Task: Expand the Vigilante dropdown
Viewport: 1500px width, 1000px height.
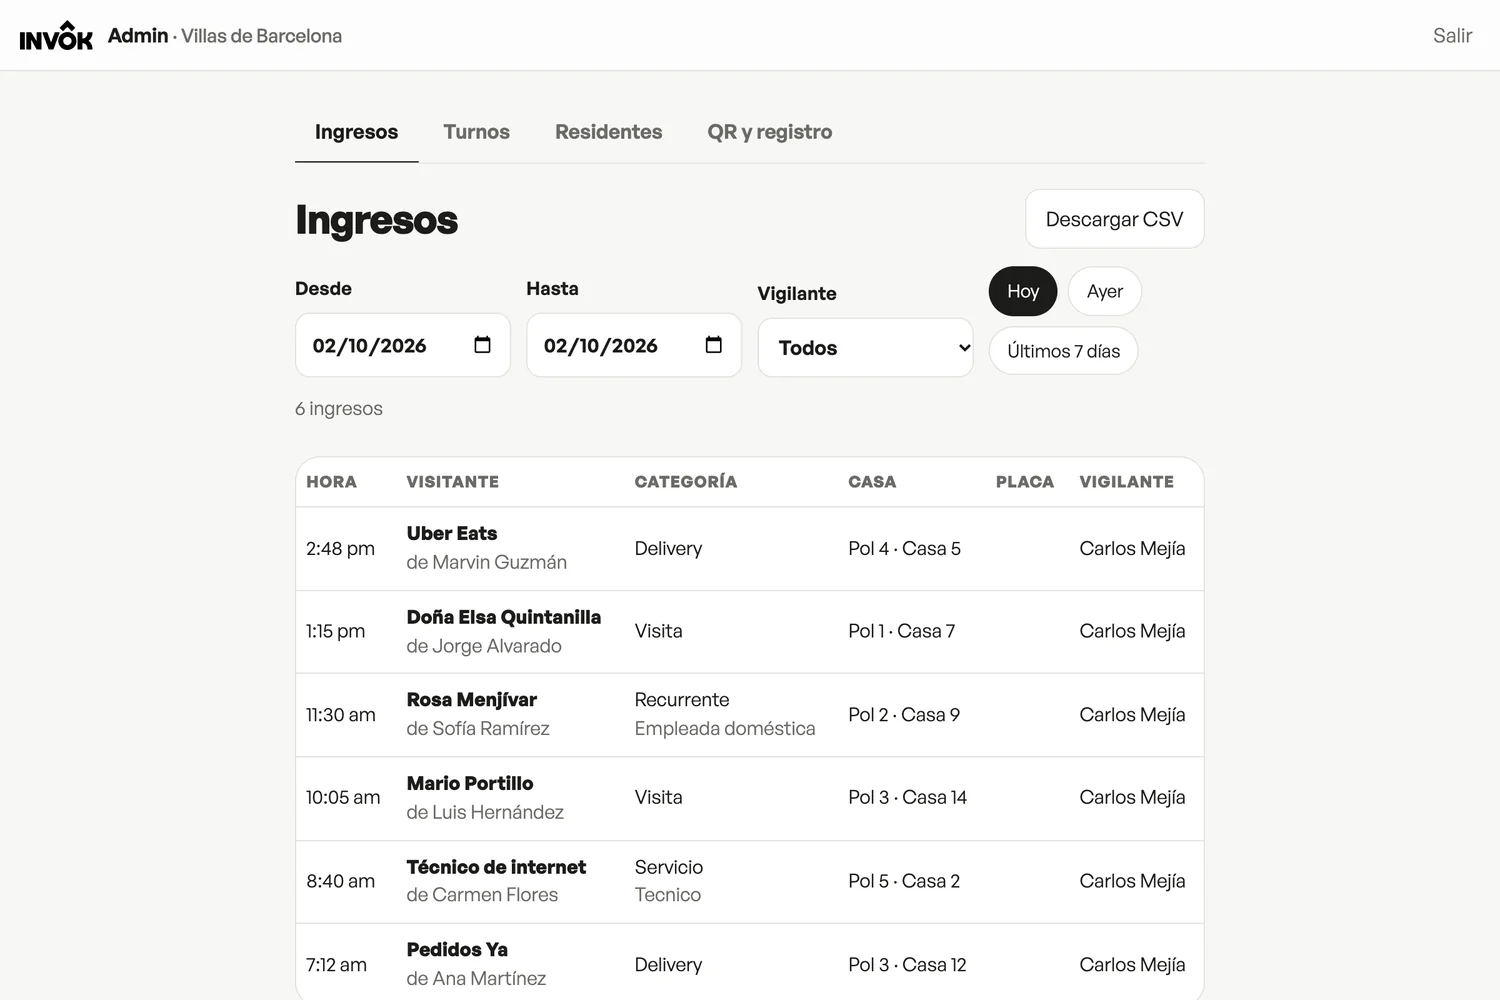Action: [x=865, y=348]
